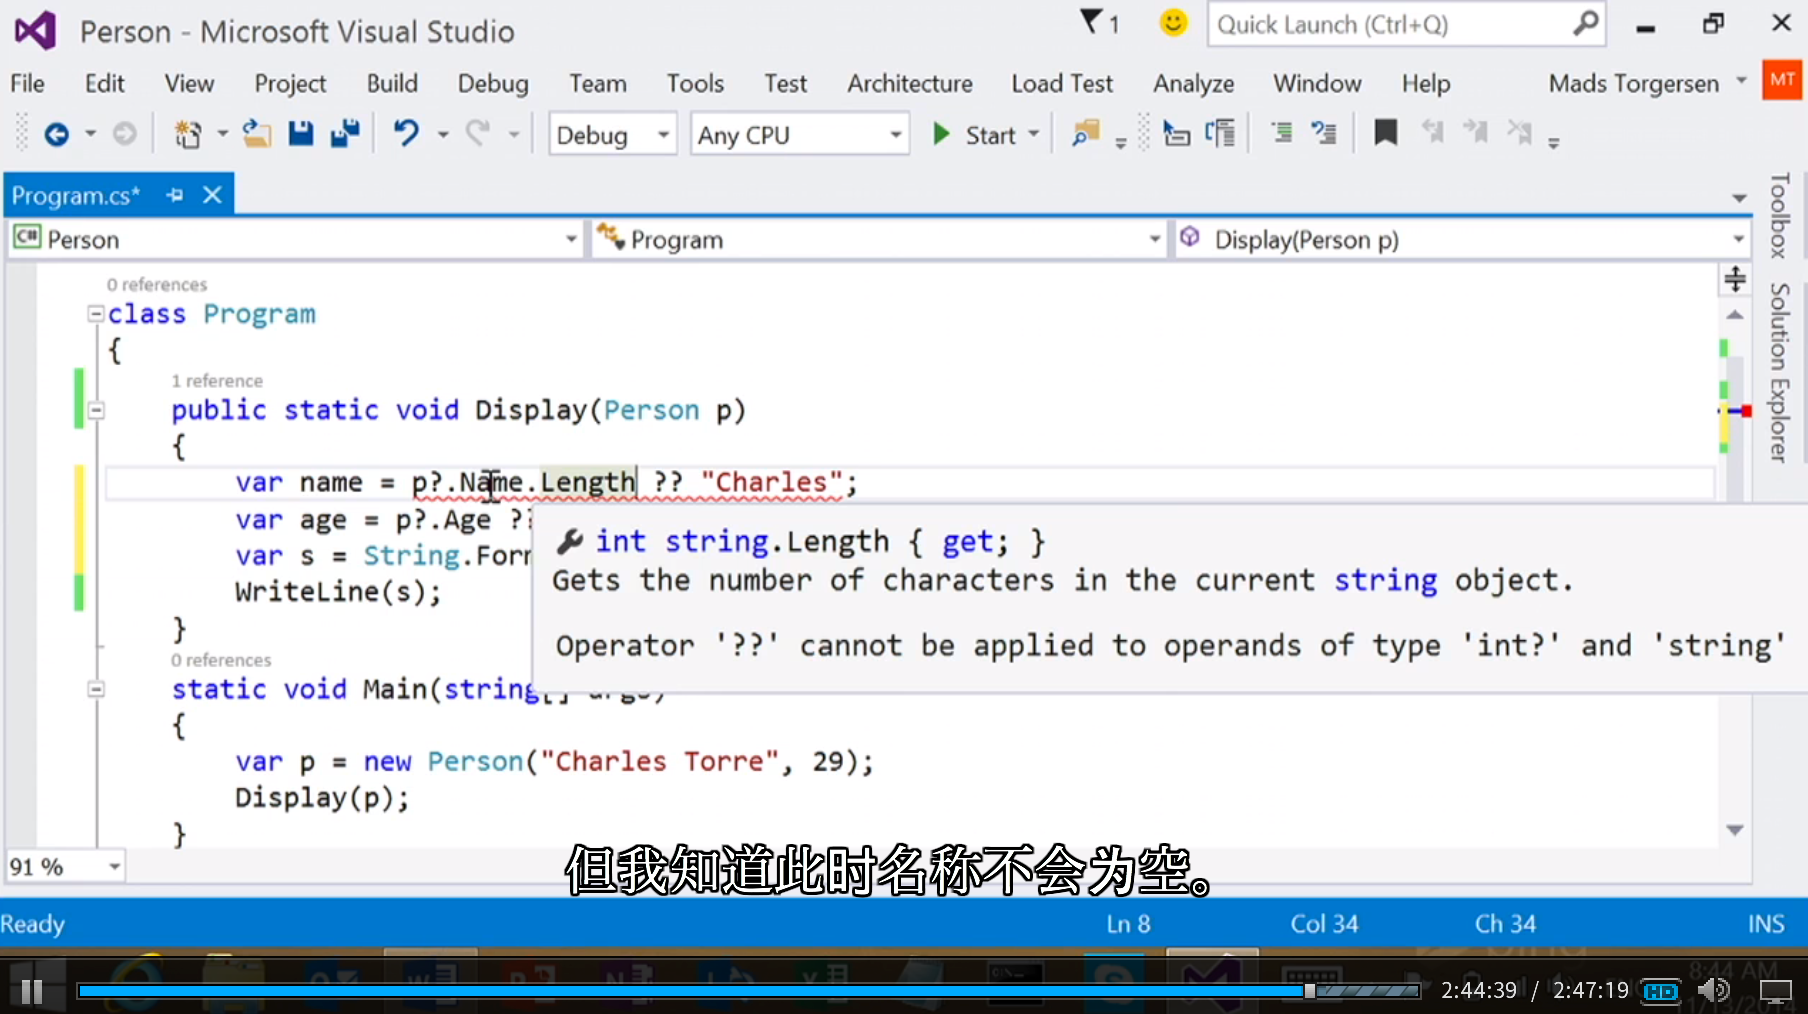Click the Quick Launch search magnifier icon
This screenshot has width=1808, height=1014.
click(x=1585, y=23)
